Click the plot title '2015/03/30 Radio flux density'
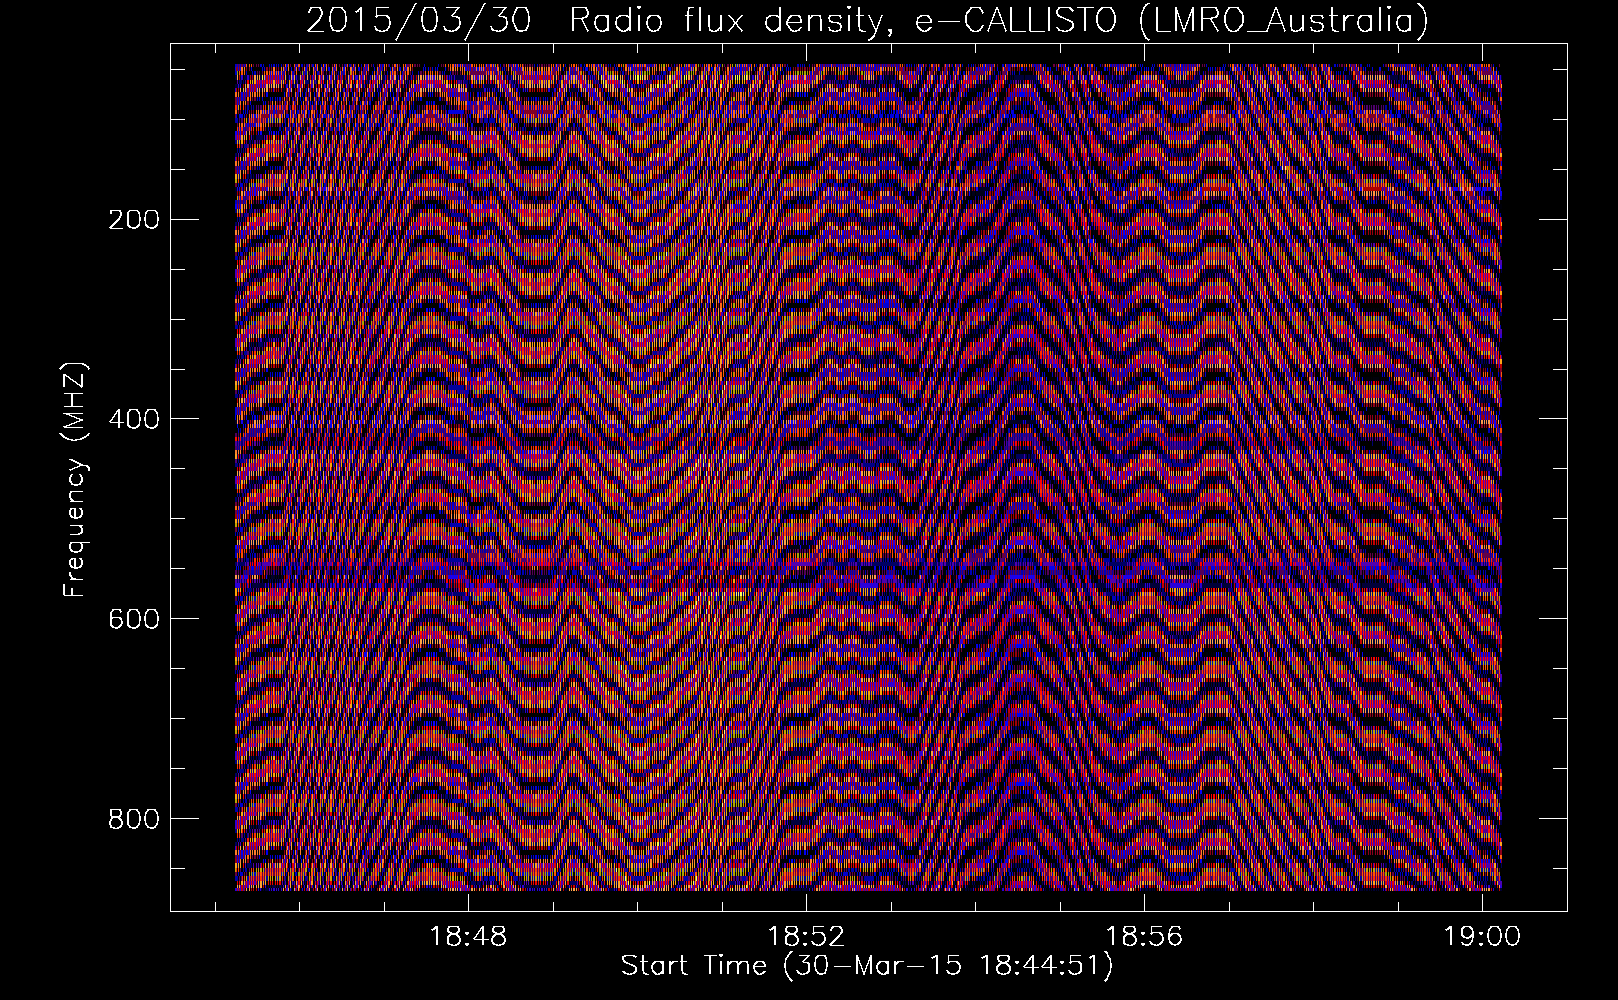The width and height of the screenshot is (1618, 1000). pyautogui.click(x=867, y=20)
